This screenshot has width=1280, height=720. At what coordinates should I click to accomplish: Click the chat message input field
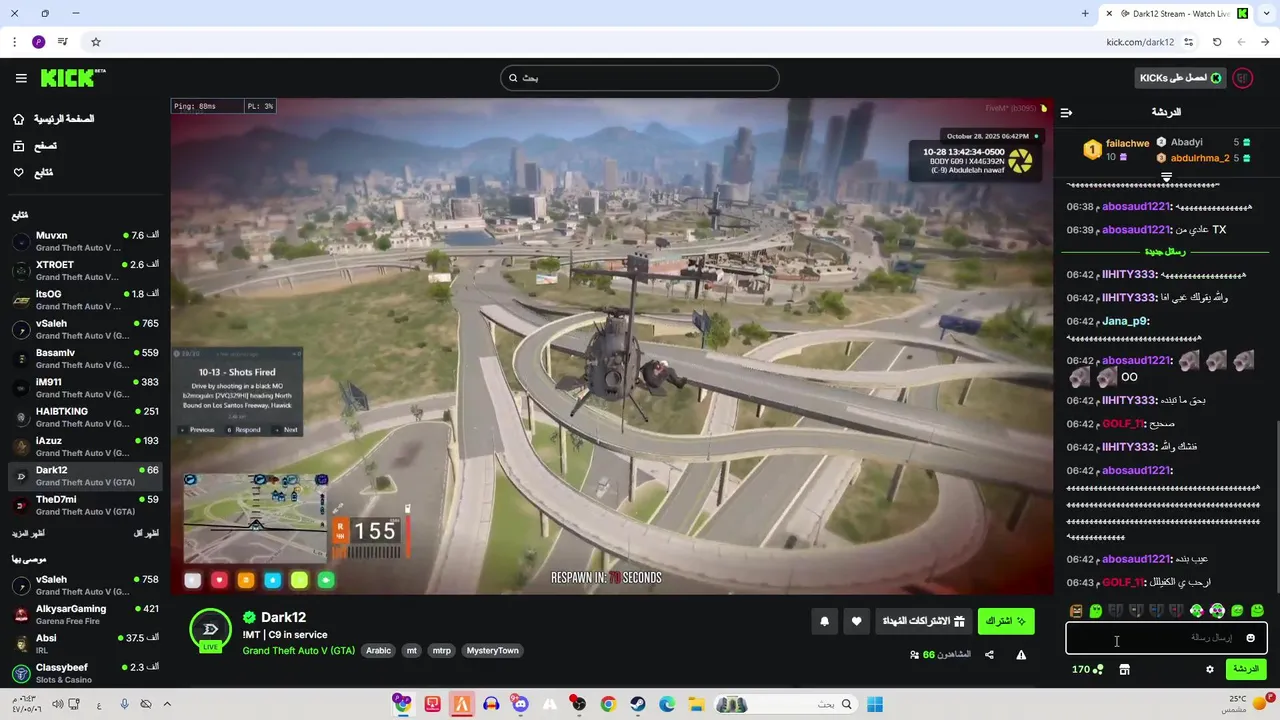pyautogui.click(x=1166, y=638)
